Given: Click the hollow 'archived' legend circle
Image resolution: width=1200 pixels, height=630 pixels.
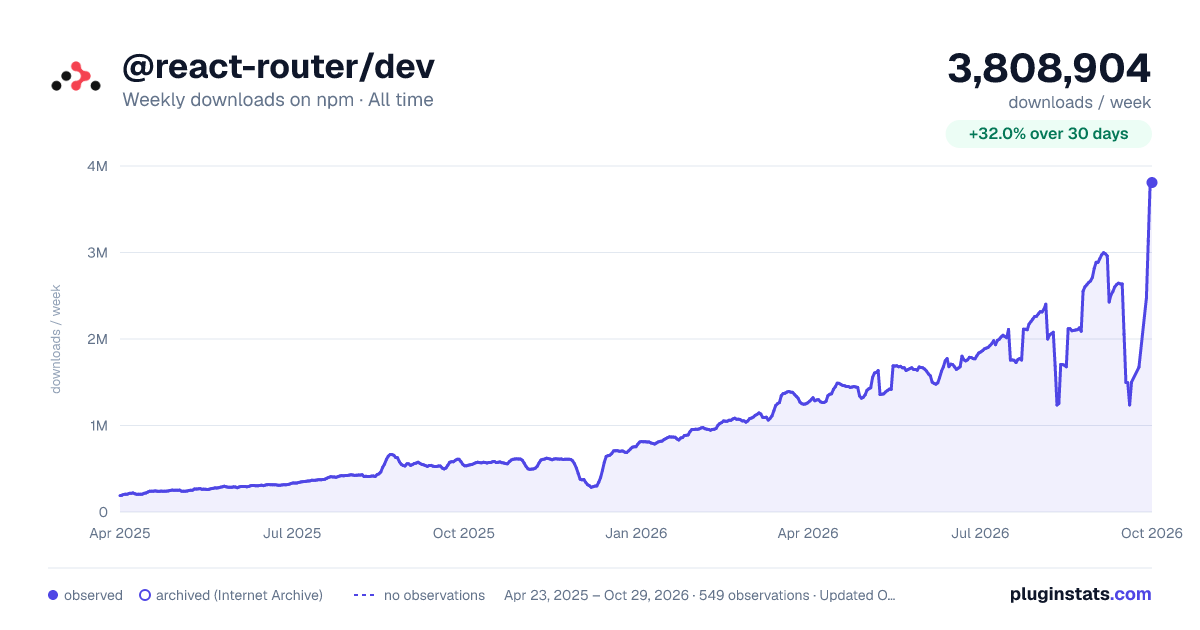Looking at the screenshot, I should click(145, 595).
